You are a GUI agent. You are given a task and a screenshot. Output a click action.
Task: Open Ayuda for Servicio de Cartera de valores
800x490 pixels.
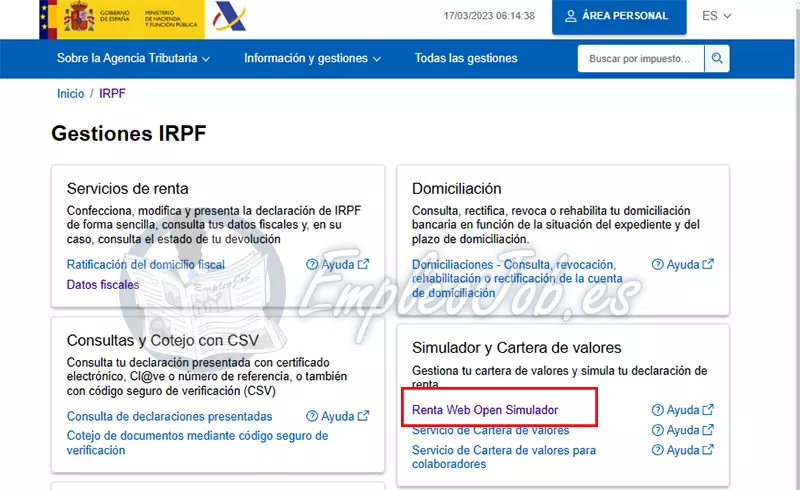(x=683, y=430)
